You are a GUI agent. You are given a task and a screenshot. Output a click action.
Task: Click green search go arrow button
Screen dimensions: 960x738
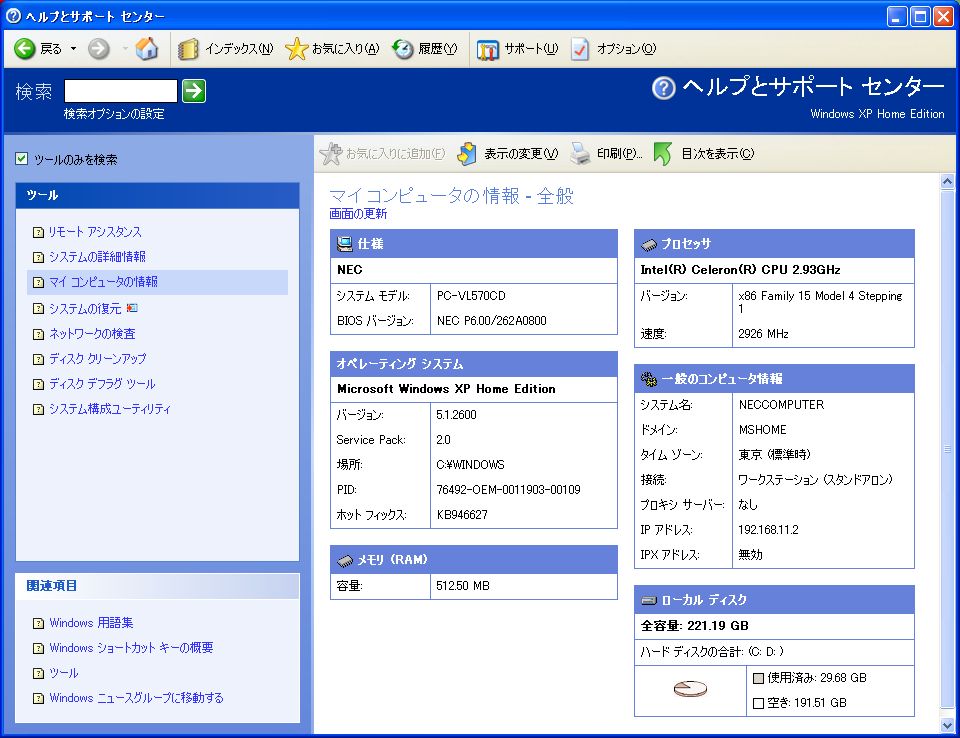[x=194, y=91]
